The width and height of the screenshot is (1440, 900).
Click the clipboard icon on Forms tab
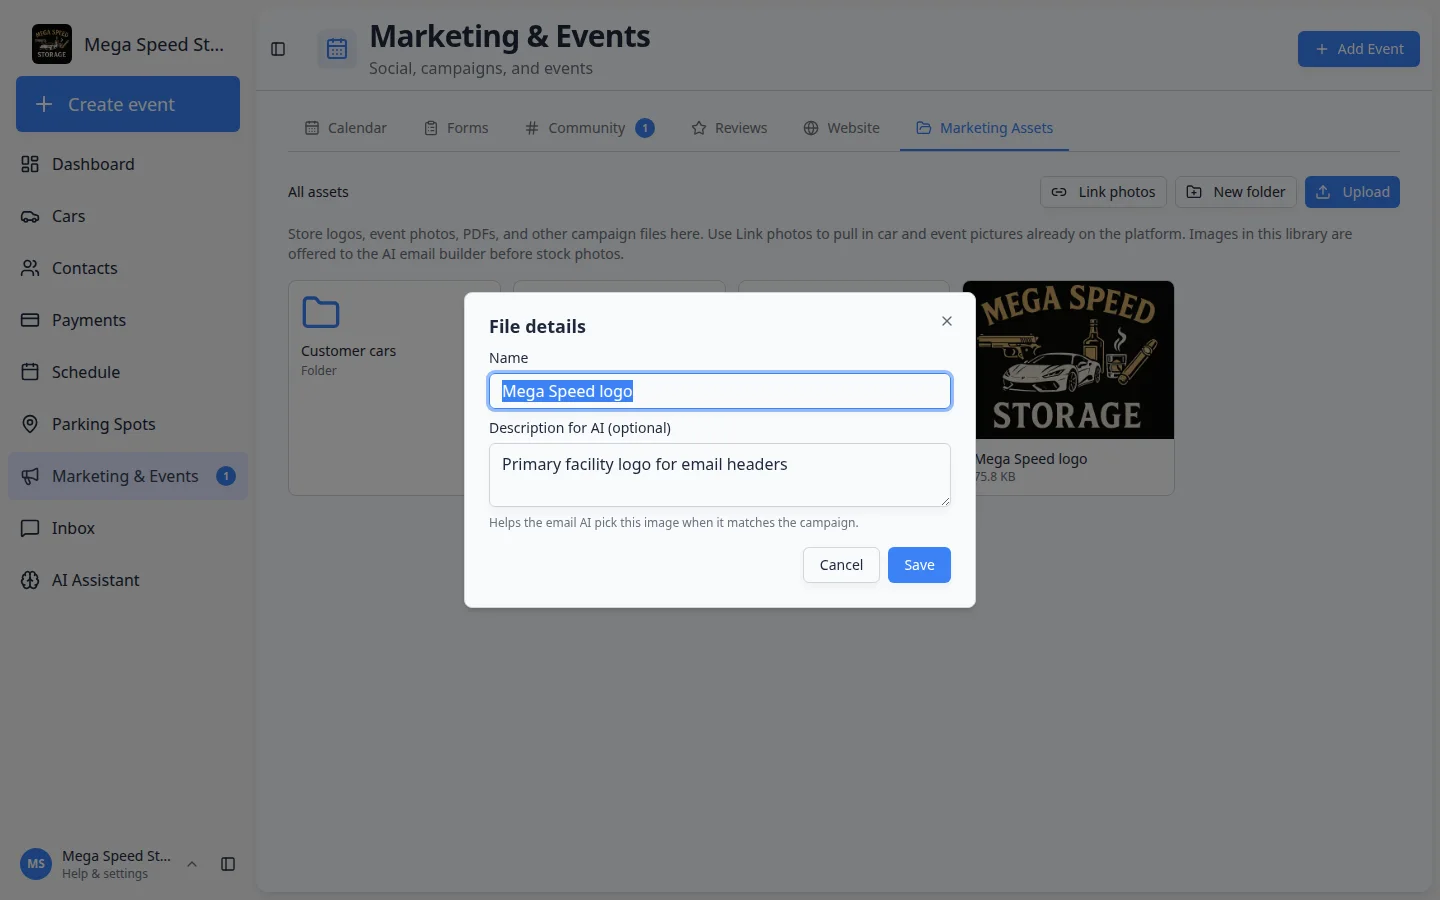pos(431,128)
